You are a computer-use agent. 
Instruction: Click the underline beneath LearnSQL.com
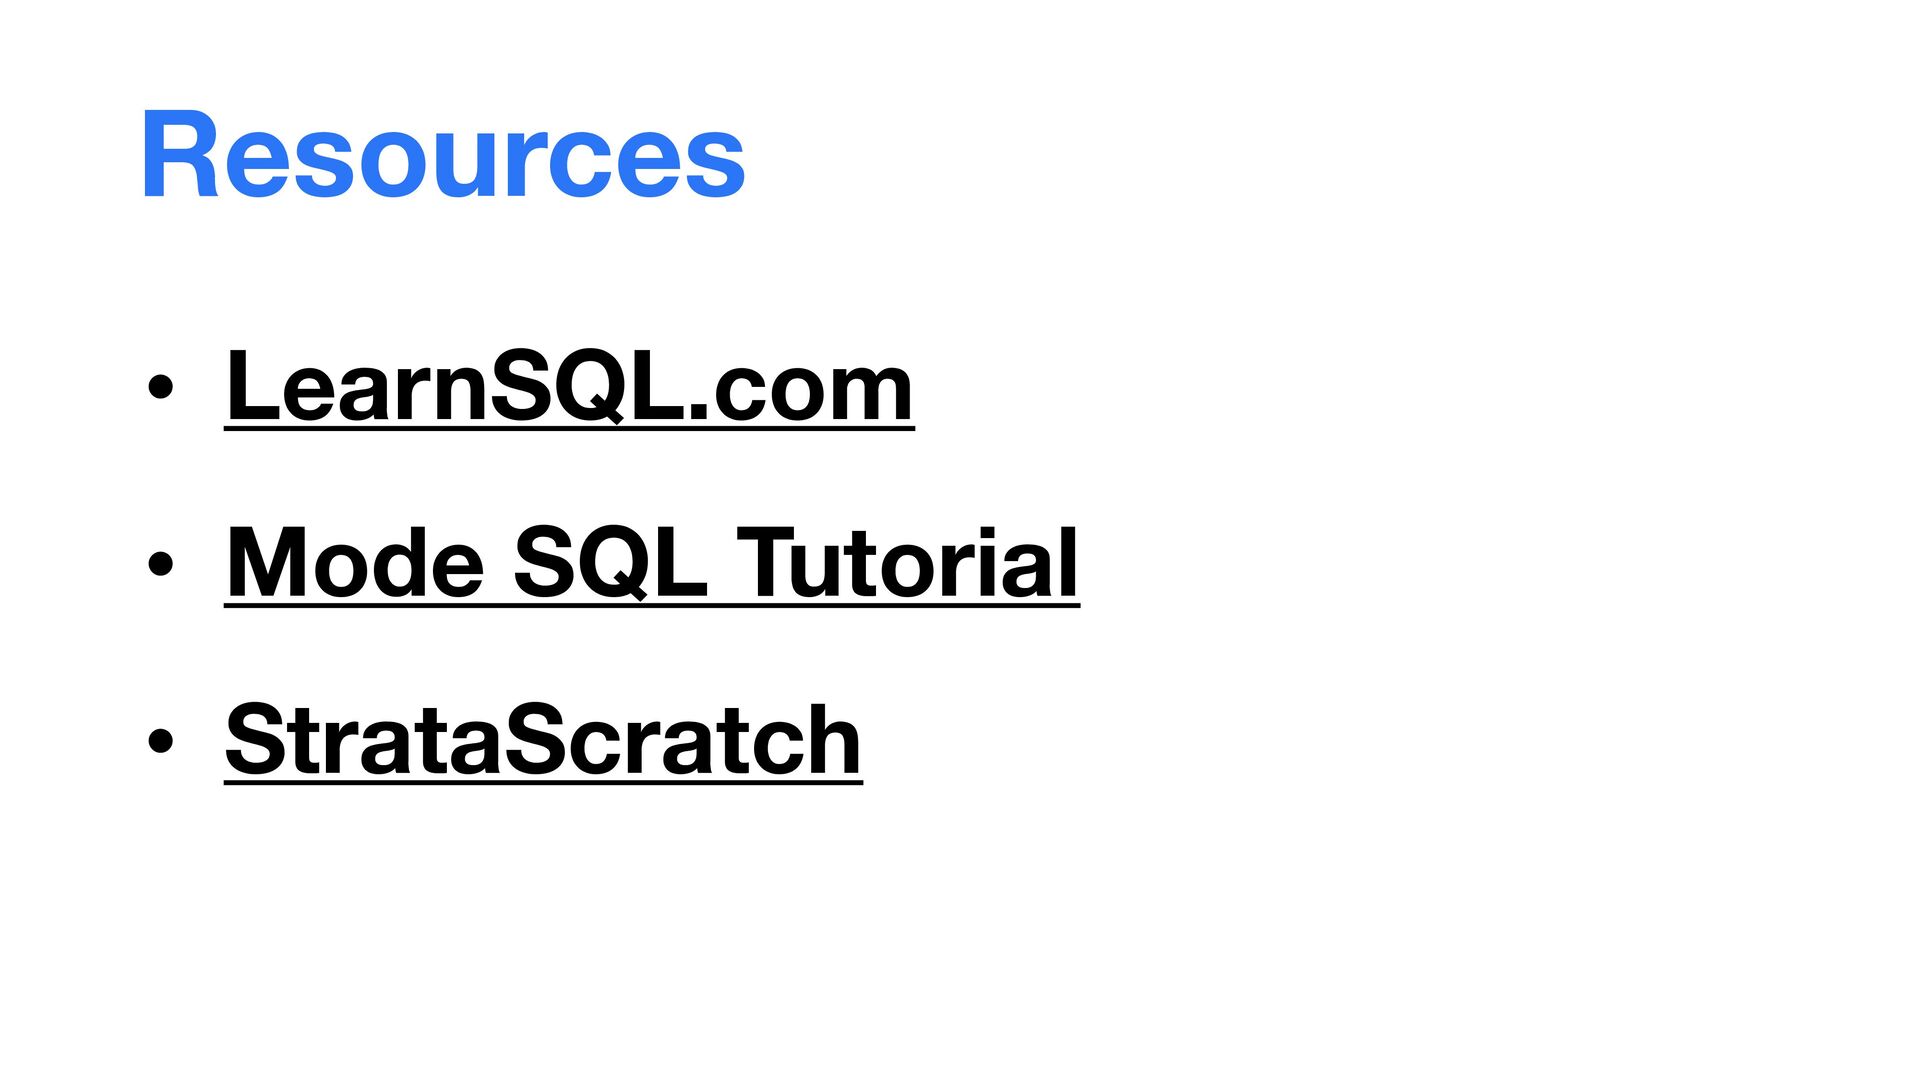tap(569, 430)
